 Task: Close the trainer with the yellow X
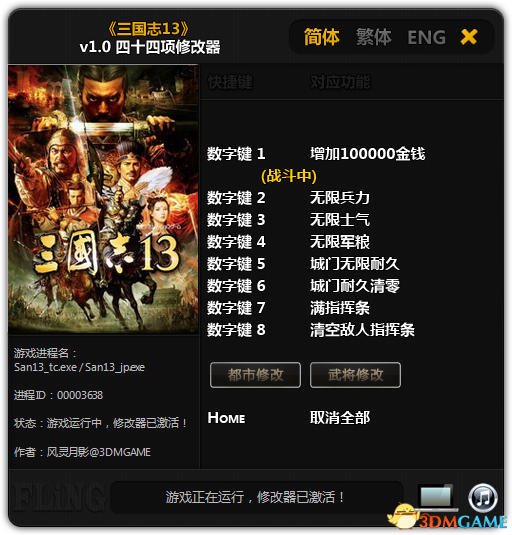tap(469, 37)
